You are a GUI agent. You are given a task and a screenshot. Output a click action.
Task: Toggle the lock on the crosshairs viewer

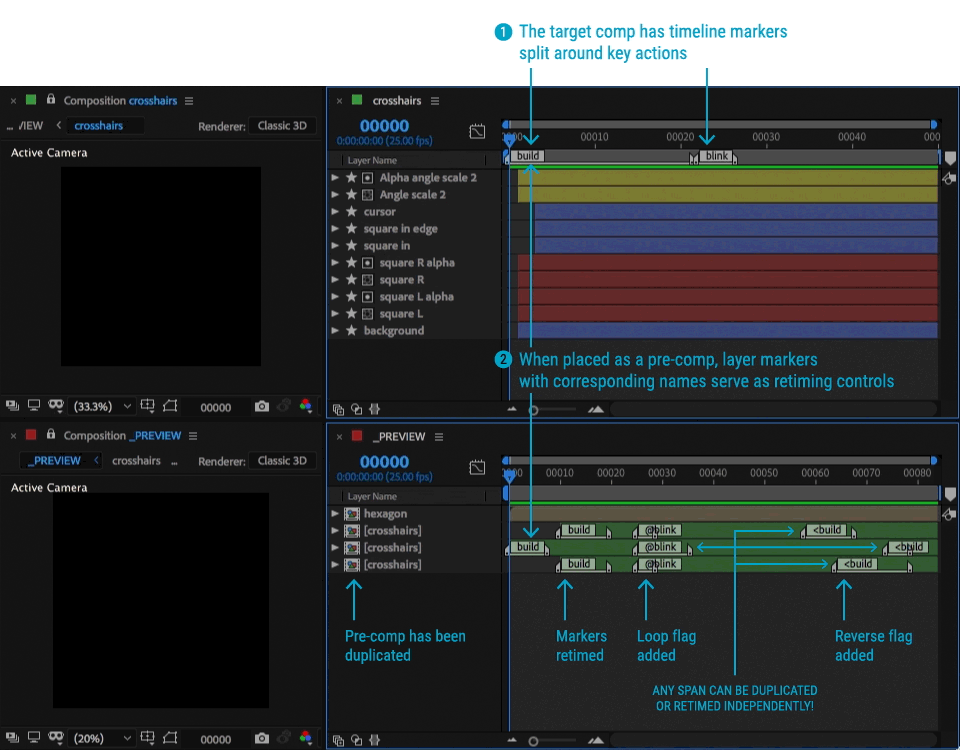click(x=51, y=101)
